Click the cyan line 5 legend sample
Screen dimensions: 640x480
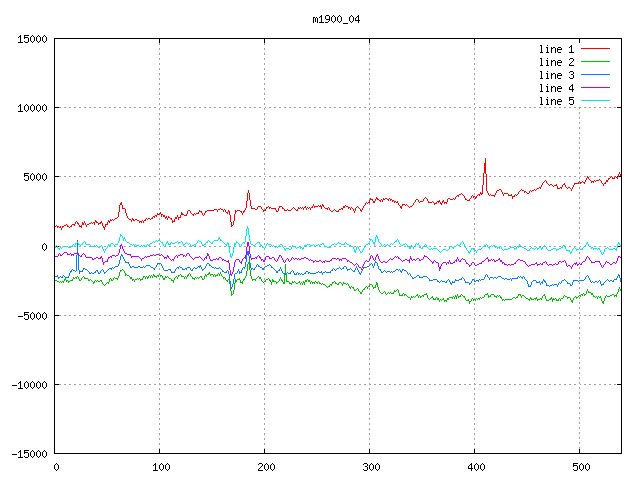595,100
